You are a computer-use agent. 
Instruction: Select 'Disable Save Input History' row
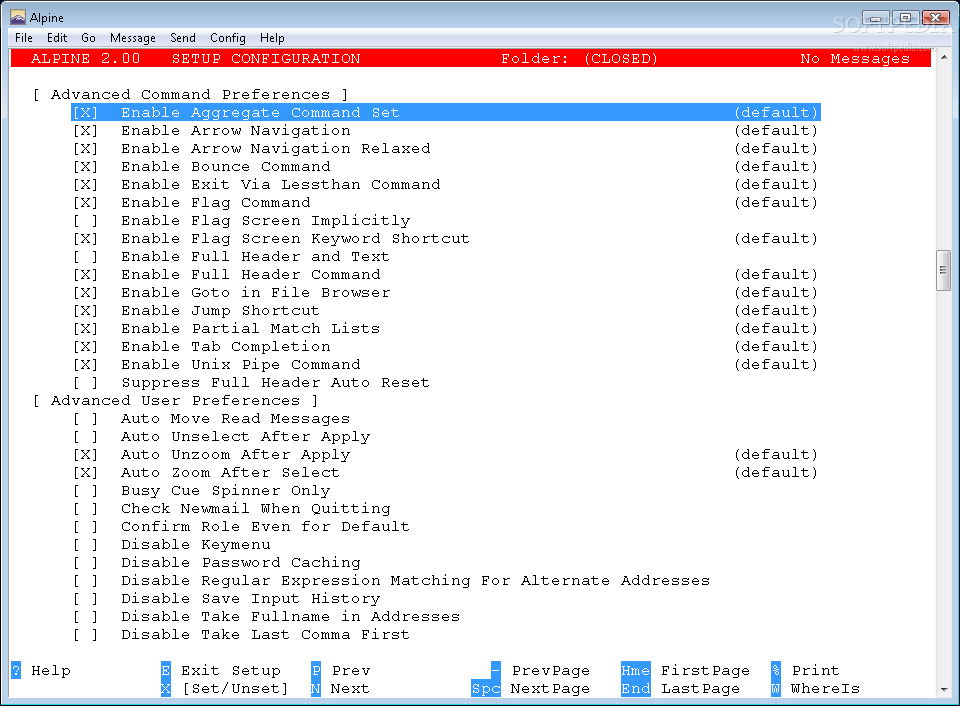(x=250, y=599)
